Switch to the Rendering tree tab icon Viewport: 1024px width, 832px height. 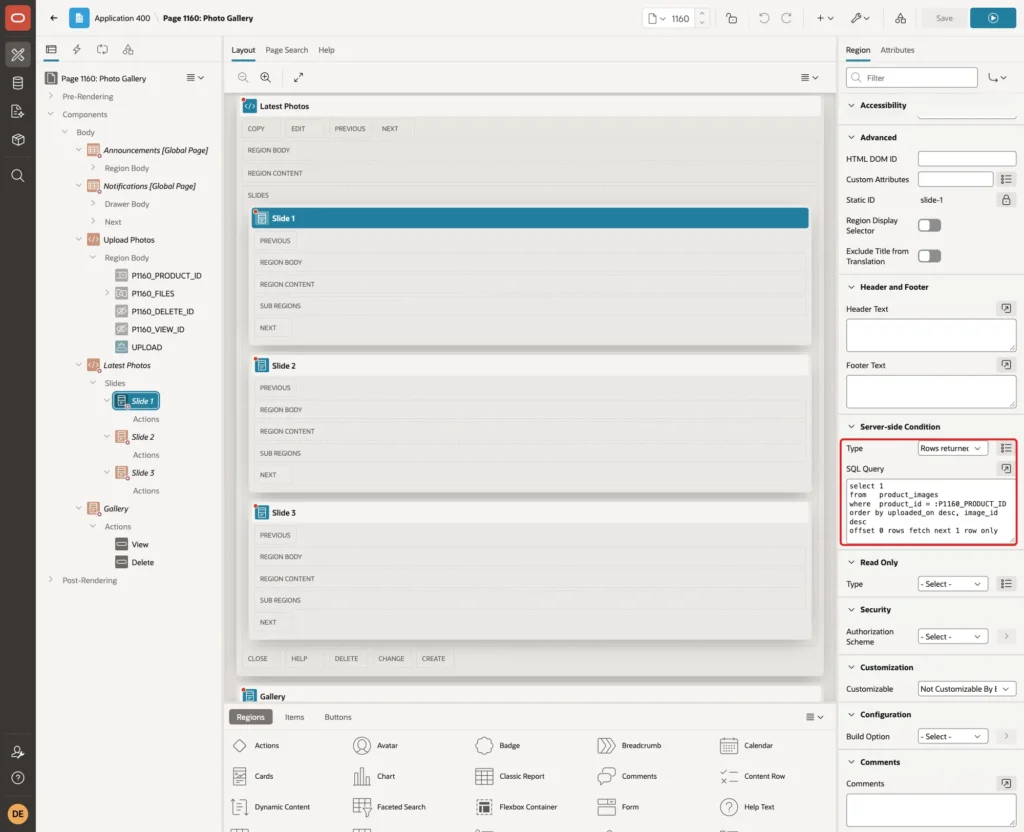click(51, 50)
